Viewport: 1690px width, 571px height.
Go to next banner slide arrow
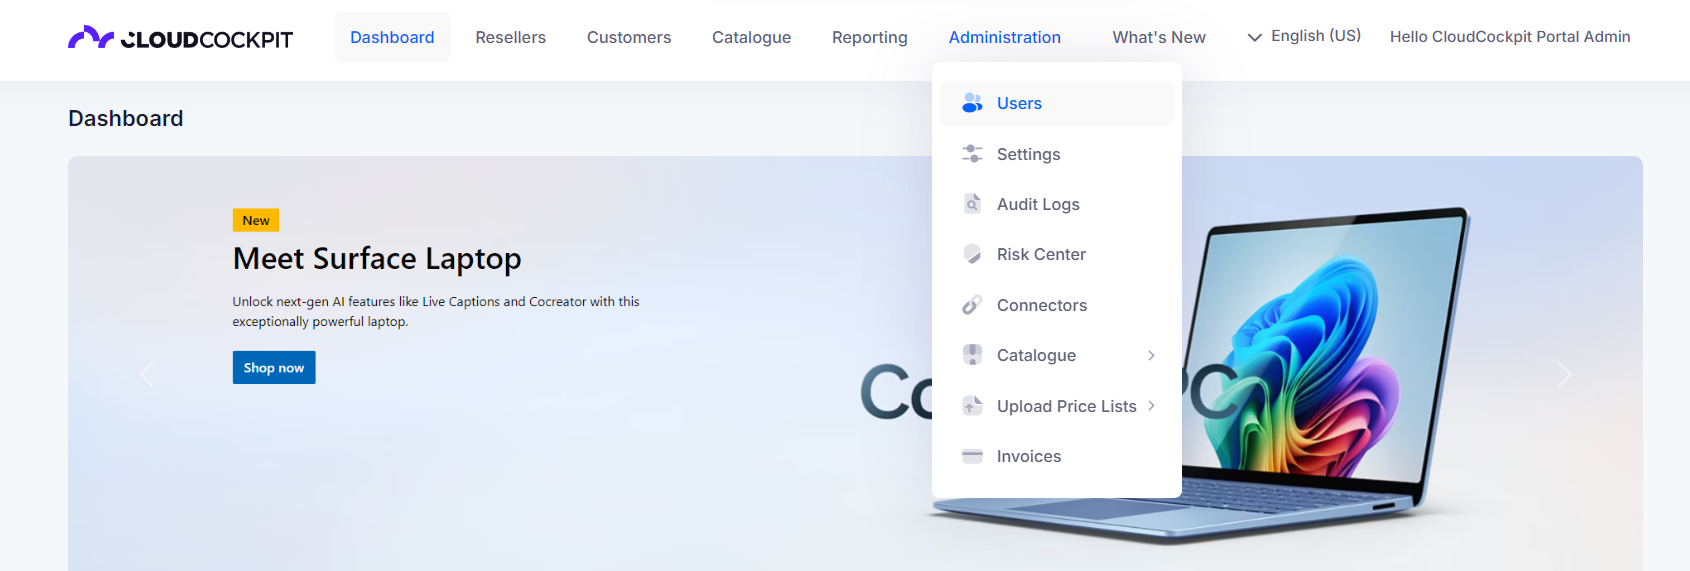(x=1564, y=375)
